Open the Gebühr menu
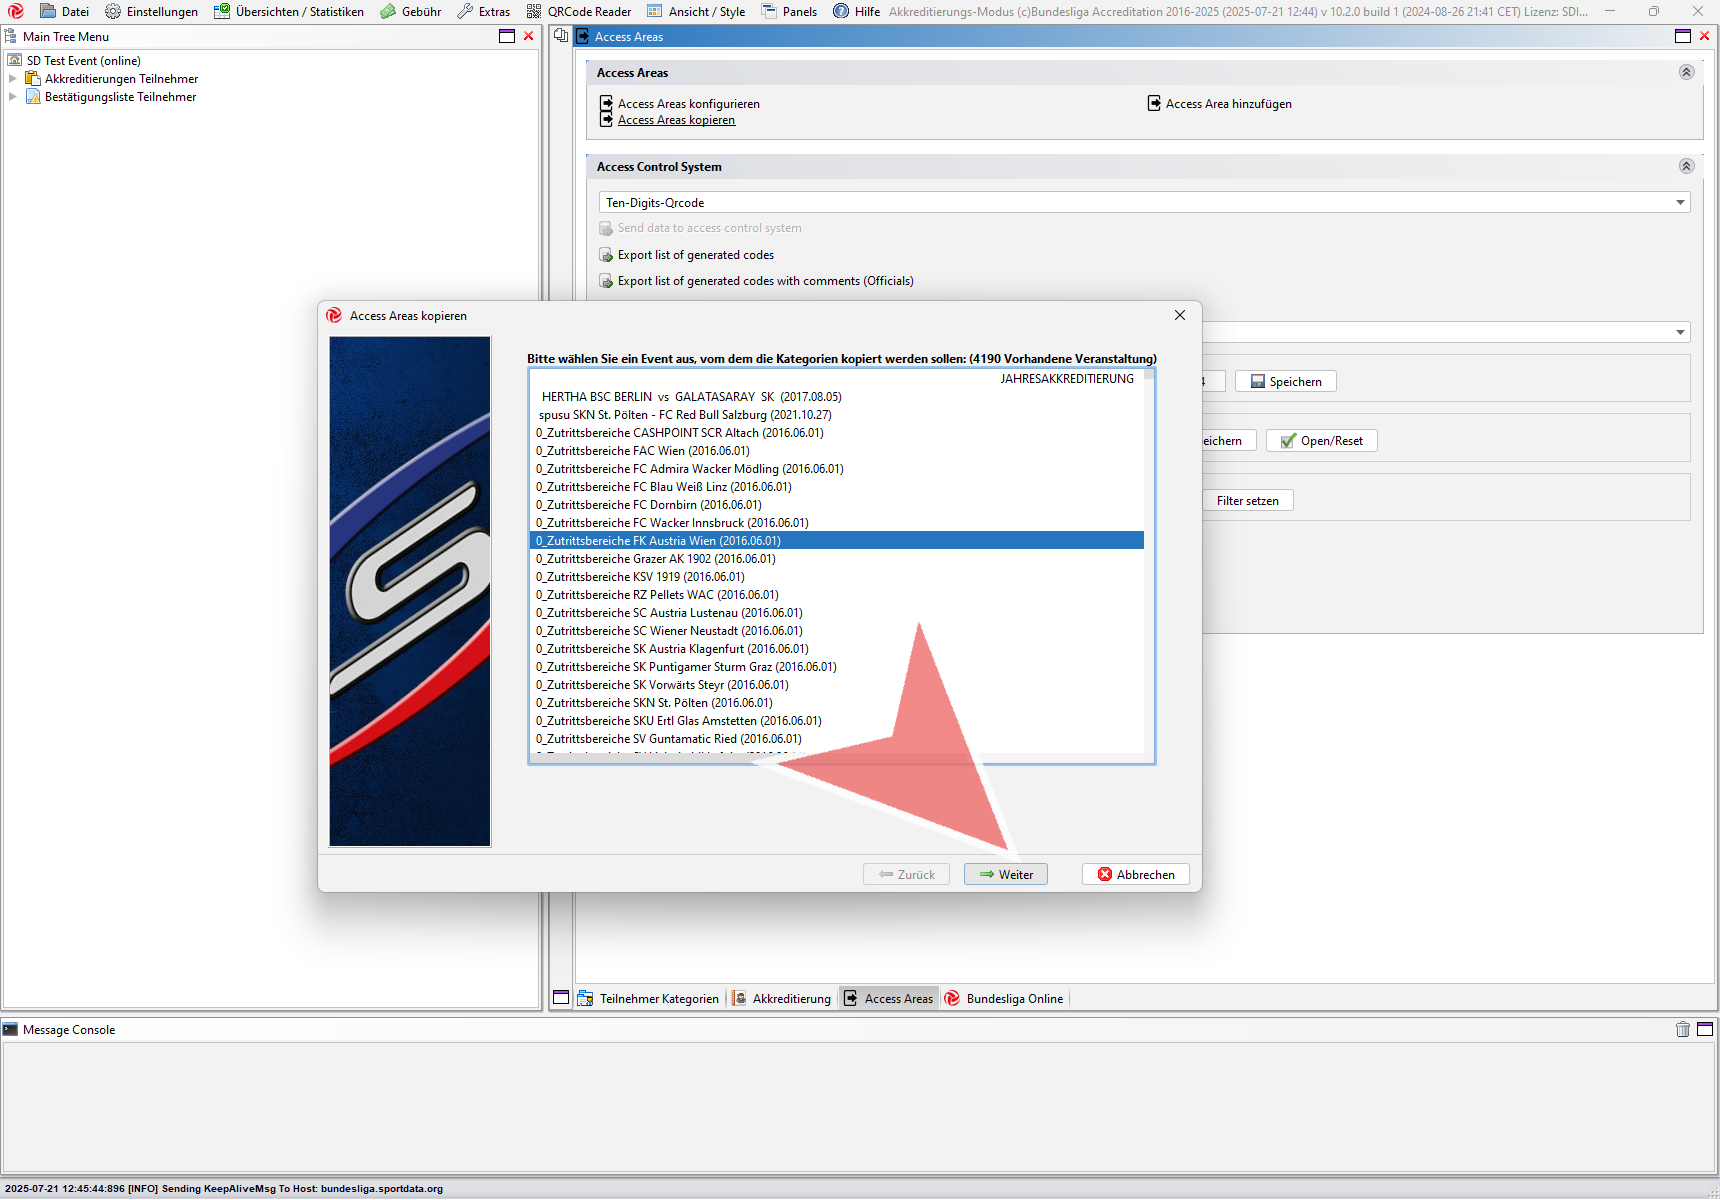Viewport: 1720px width, 1200px height. 410,11
